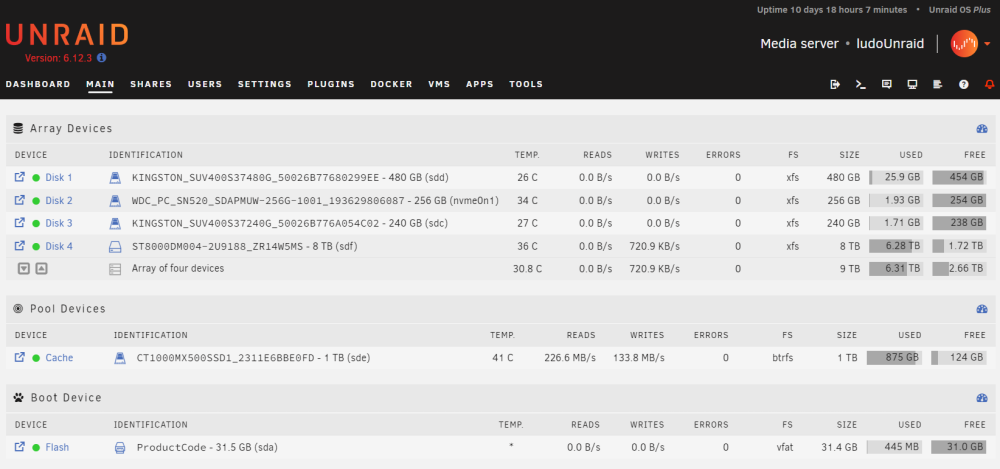This screenshot has width=1000, height=469.
Task: Click Cache green status indicator
Action: tap(36, 358)
